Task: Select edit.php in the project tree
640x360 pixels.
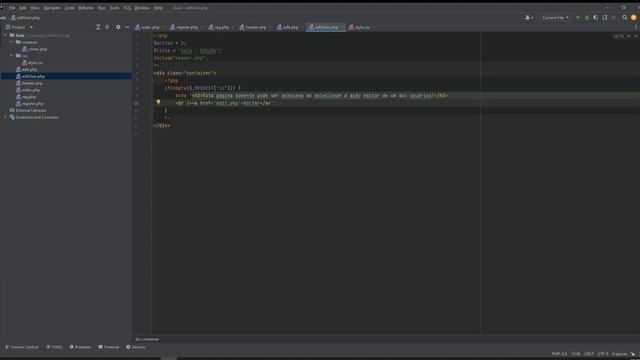Action: [x=27, y=69]
